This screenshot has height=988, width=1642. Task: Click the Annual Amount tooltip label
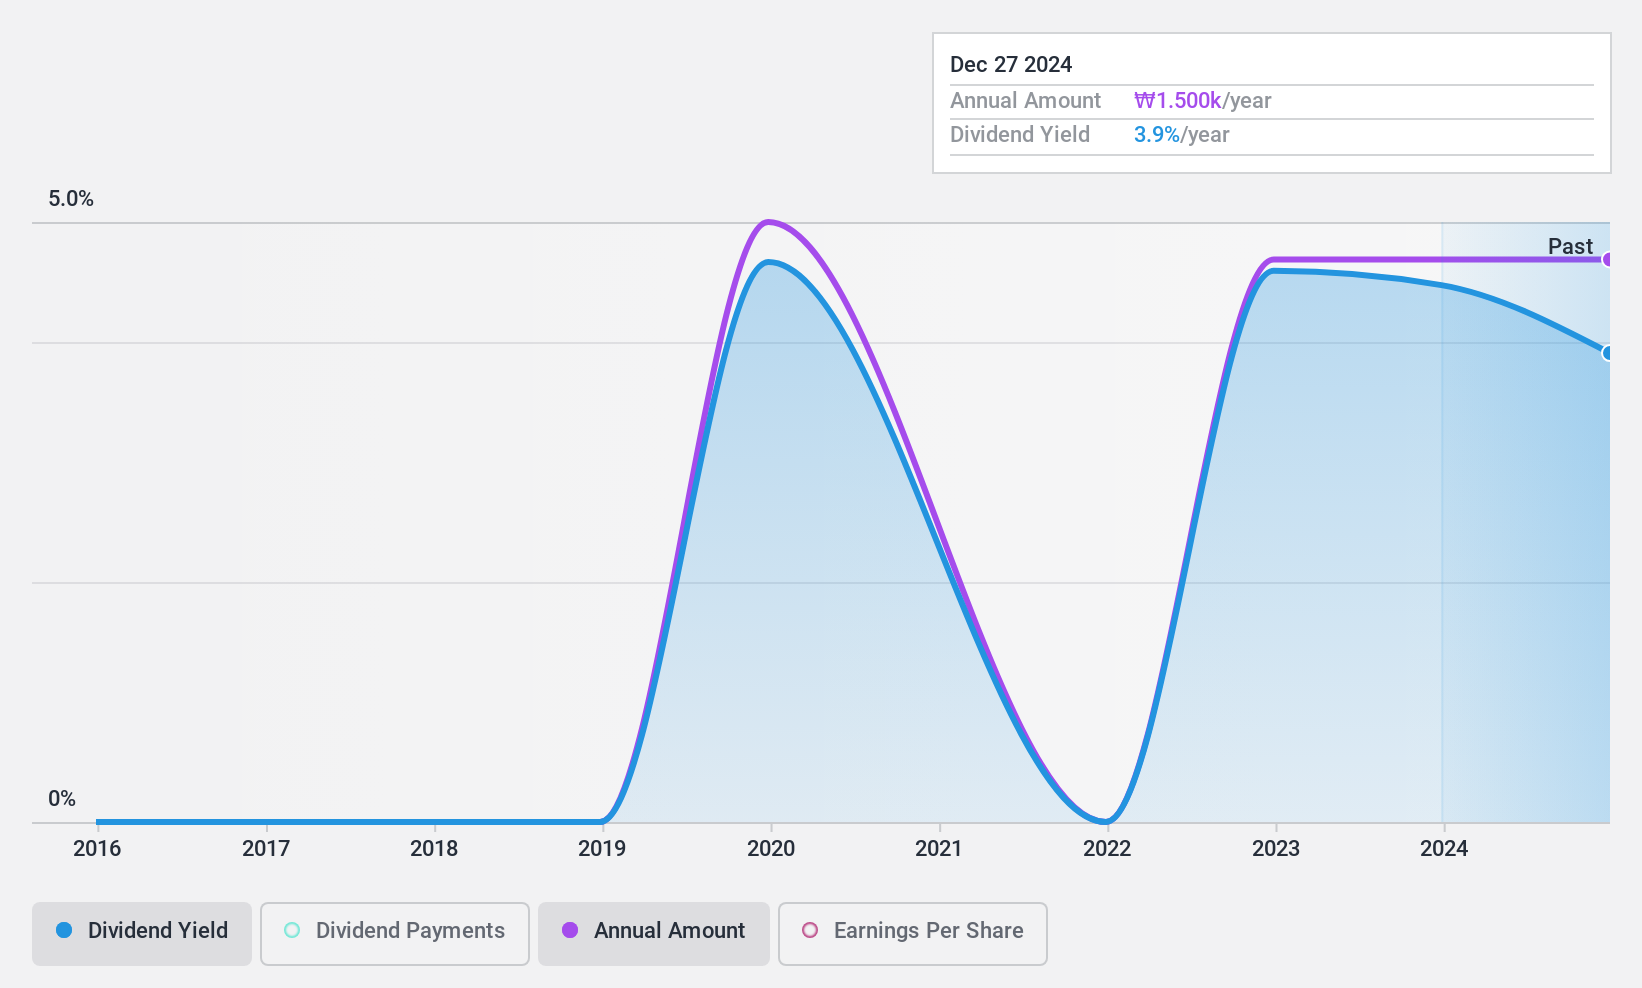click(x=1025, y=101)
